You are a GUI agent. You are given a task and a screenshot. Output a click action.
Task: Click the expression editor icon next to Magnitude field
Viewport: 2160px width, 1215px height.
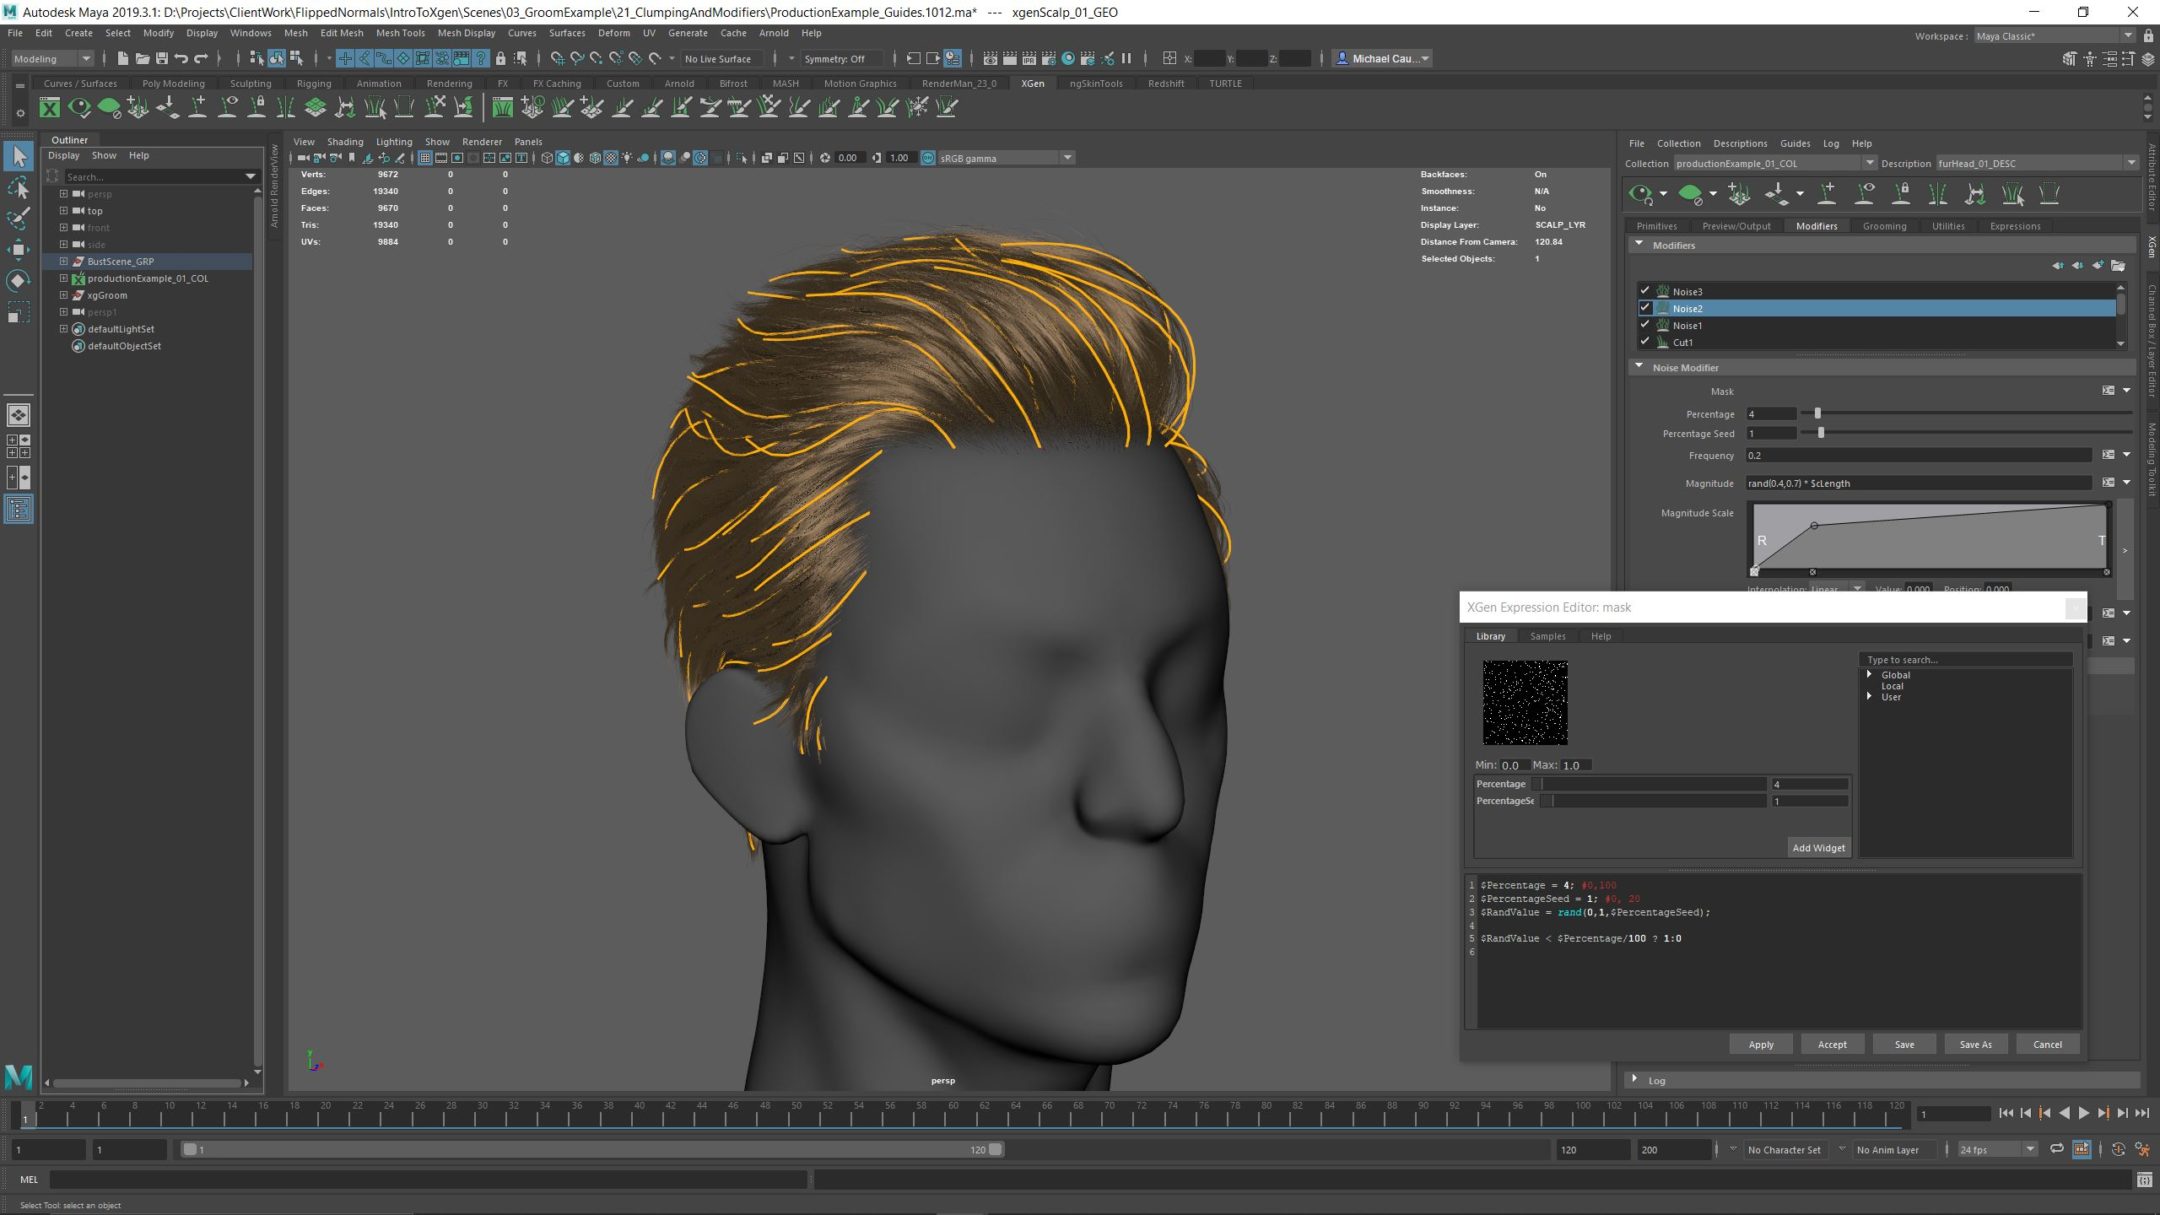click(2107, 482)
